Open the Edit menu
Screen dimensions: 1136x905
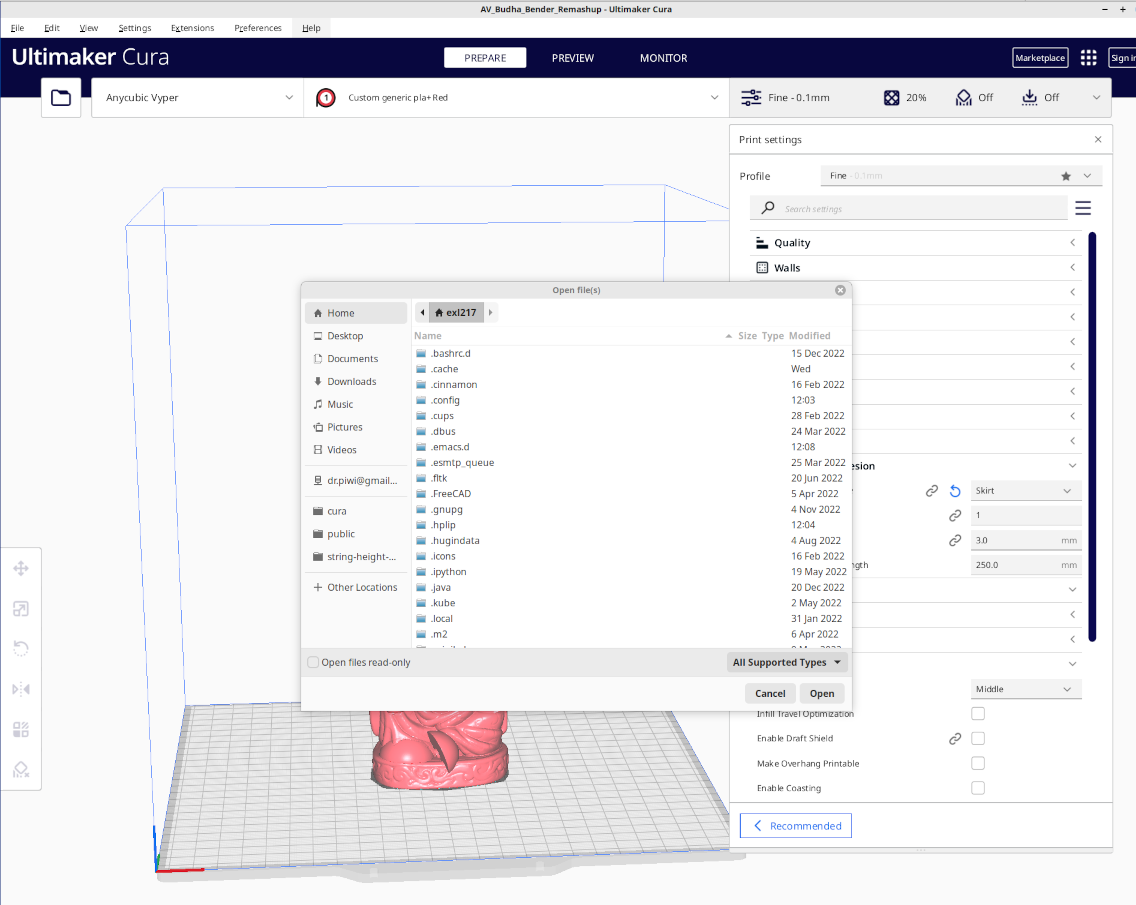coord(51,28)
